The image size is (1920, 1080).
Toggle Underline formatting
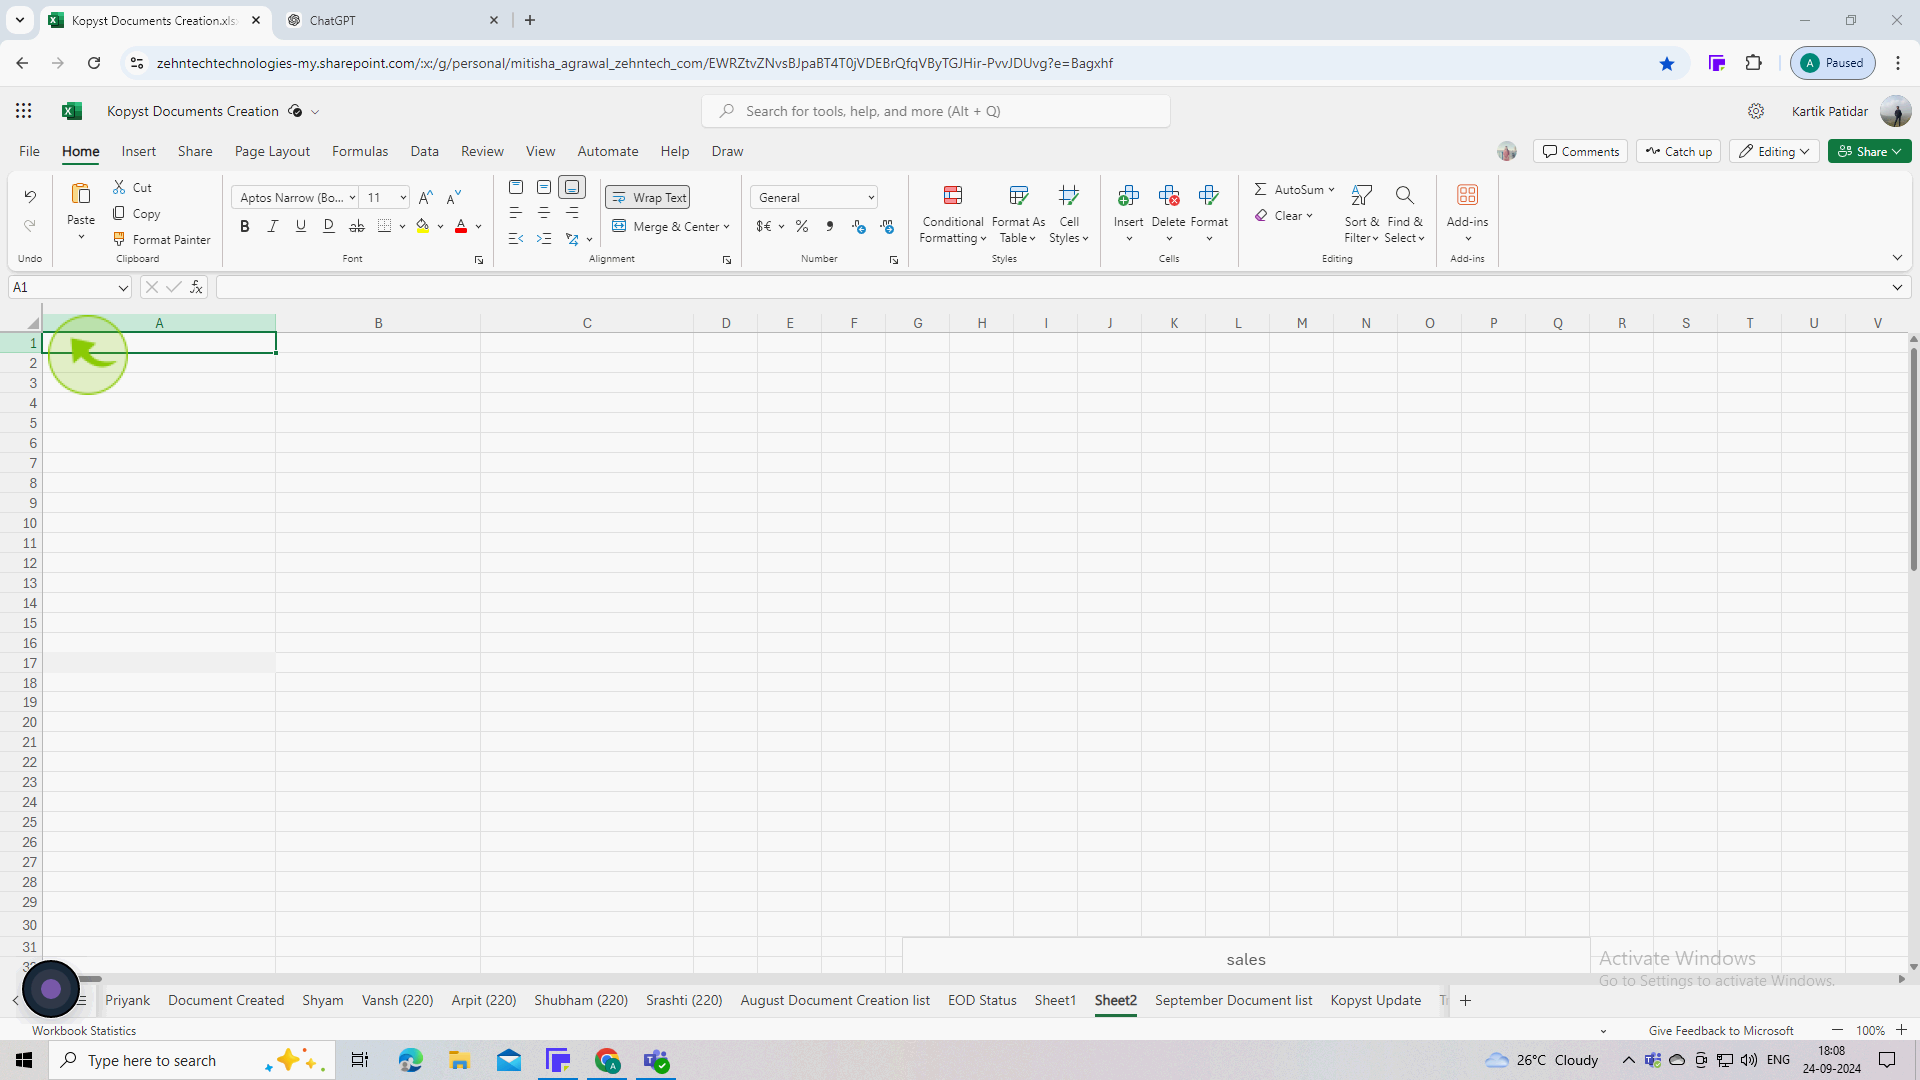click(x=301, y=226)
